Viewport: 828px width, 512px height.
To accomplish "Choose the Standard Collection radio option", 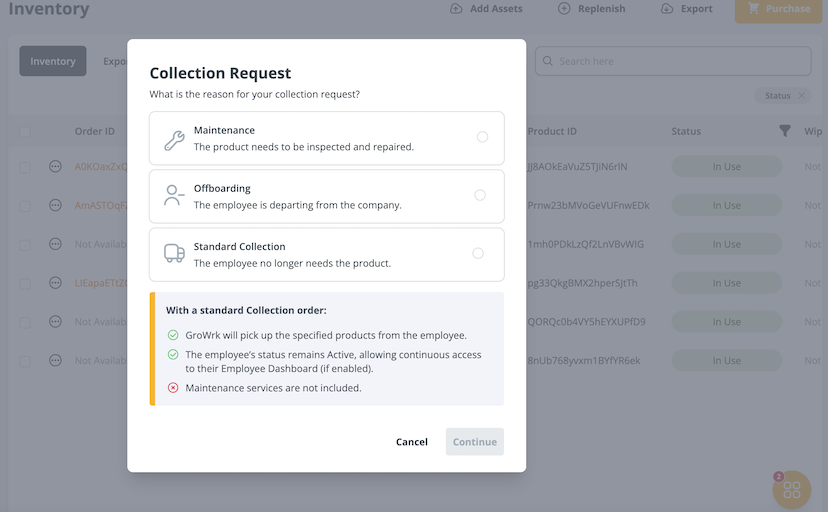I will (478, 253).
